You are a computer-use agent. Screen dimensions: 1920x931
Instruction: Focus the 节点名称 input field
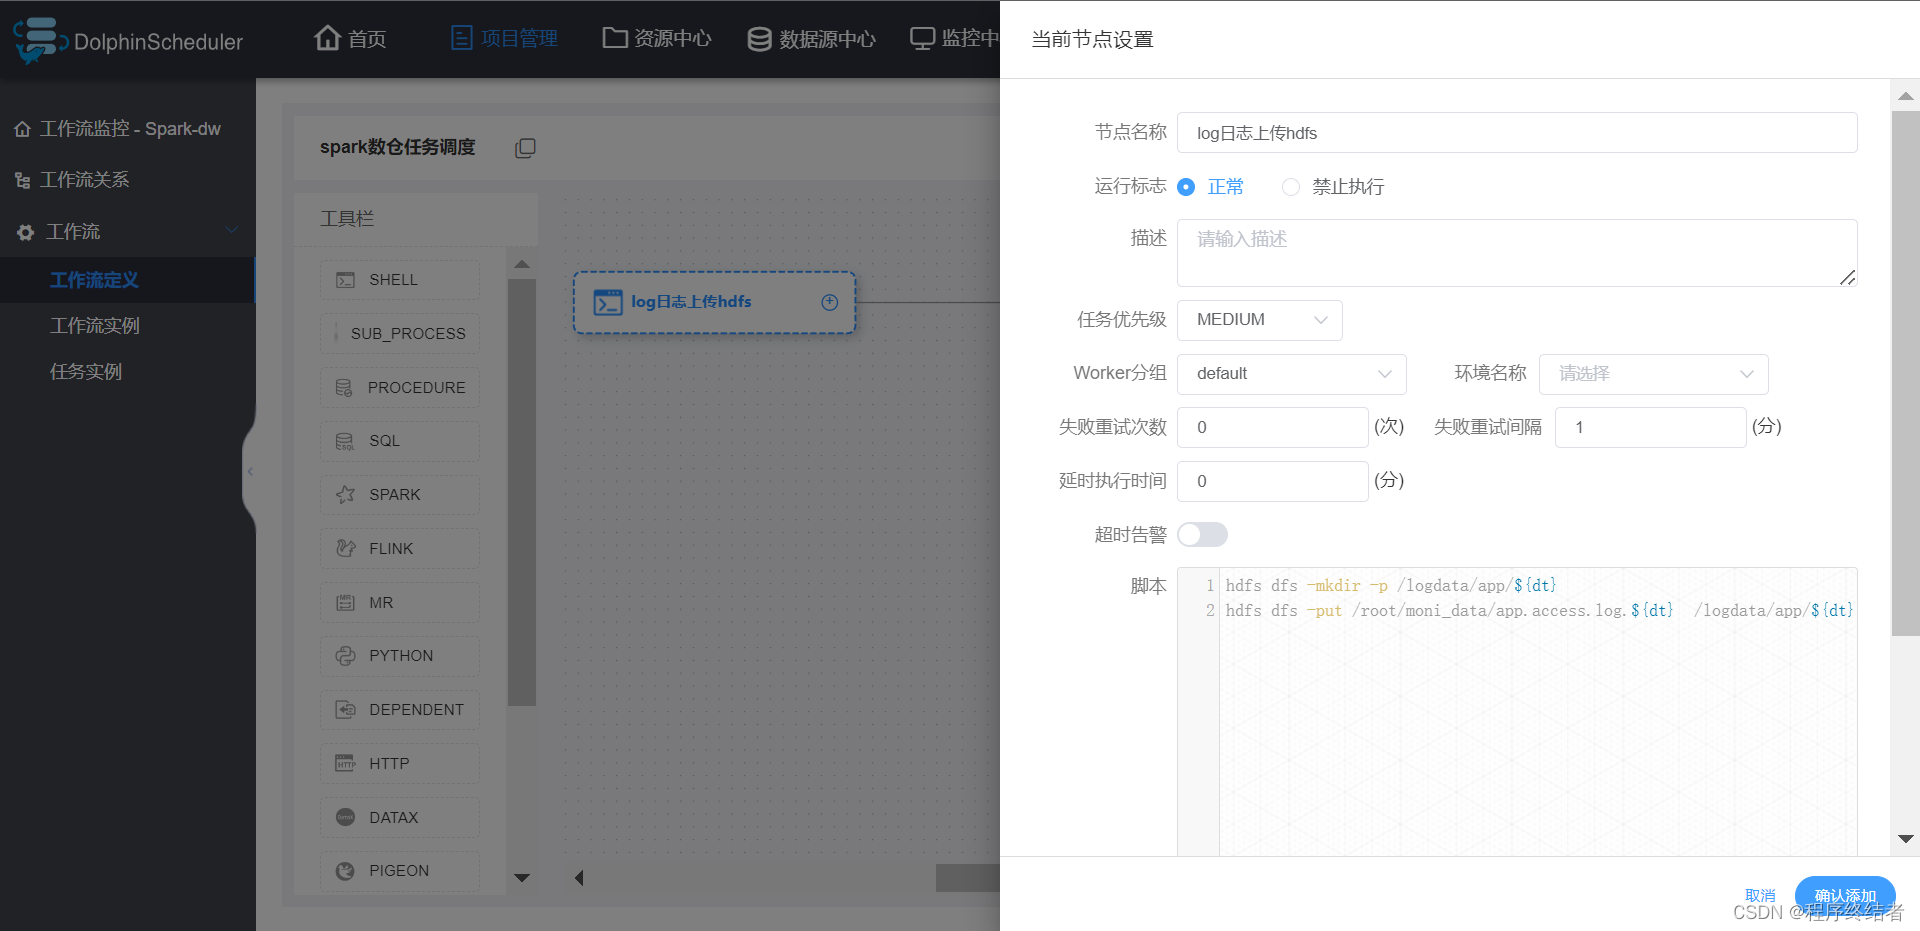point(1517,133)
